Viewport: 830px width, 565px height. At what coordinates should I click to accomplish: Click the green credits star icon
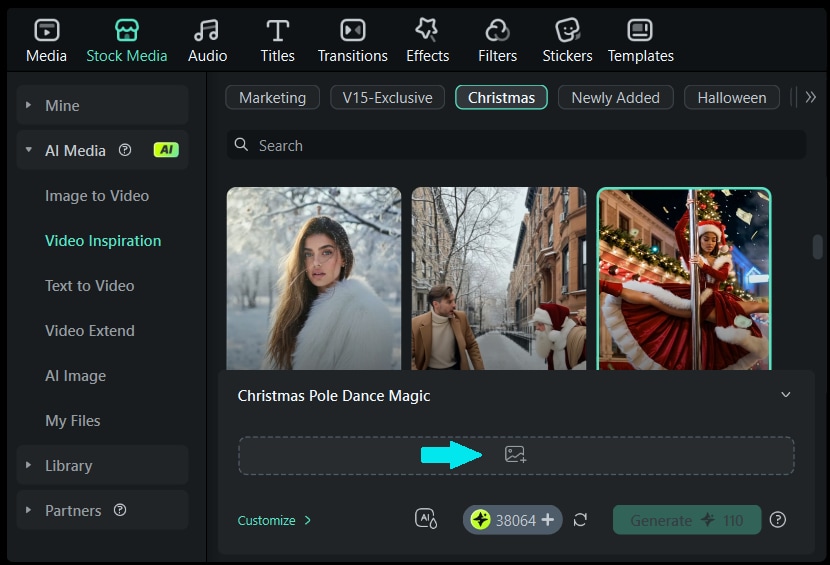(x=481, y=519)
